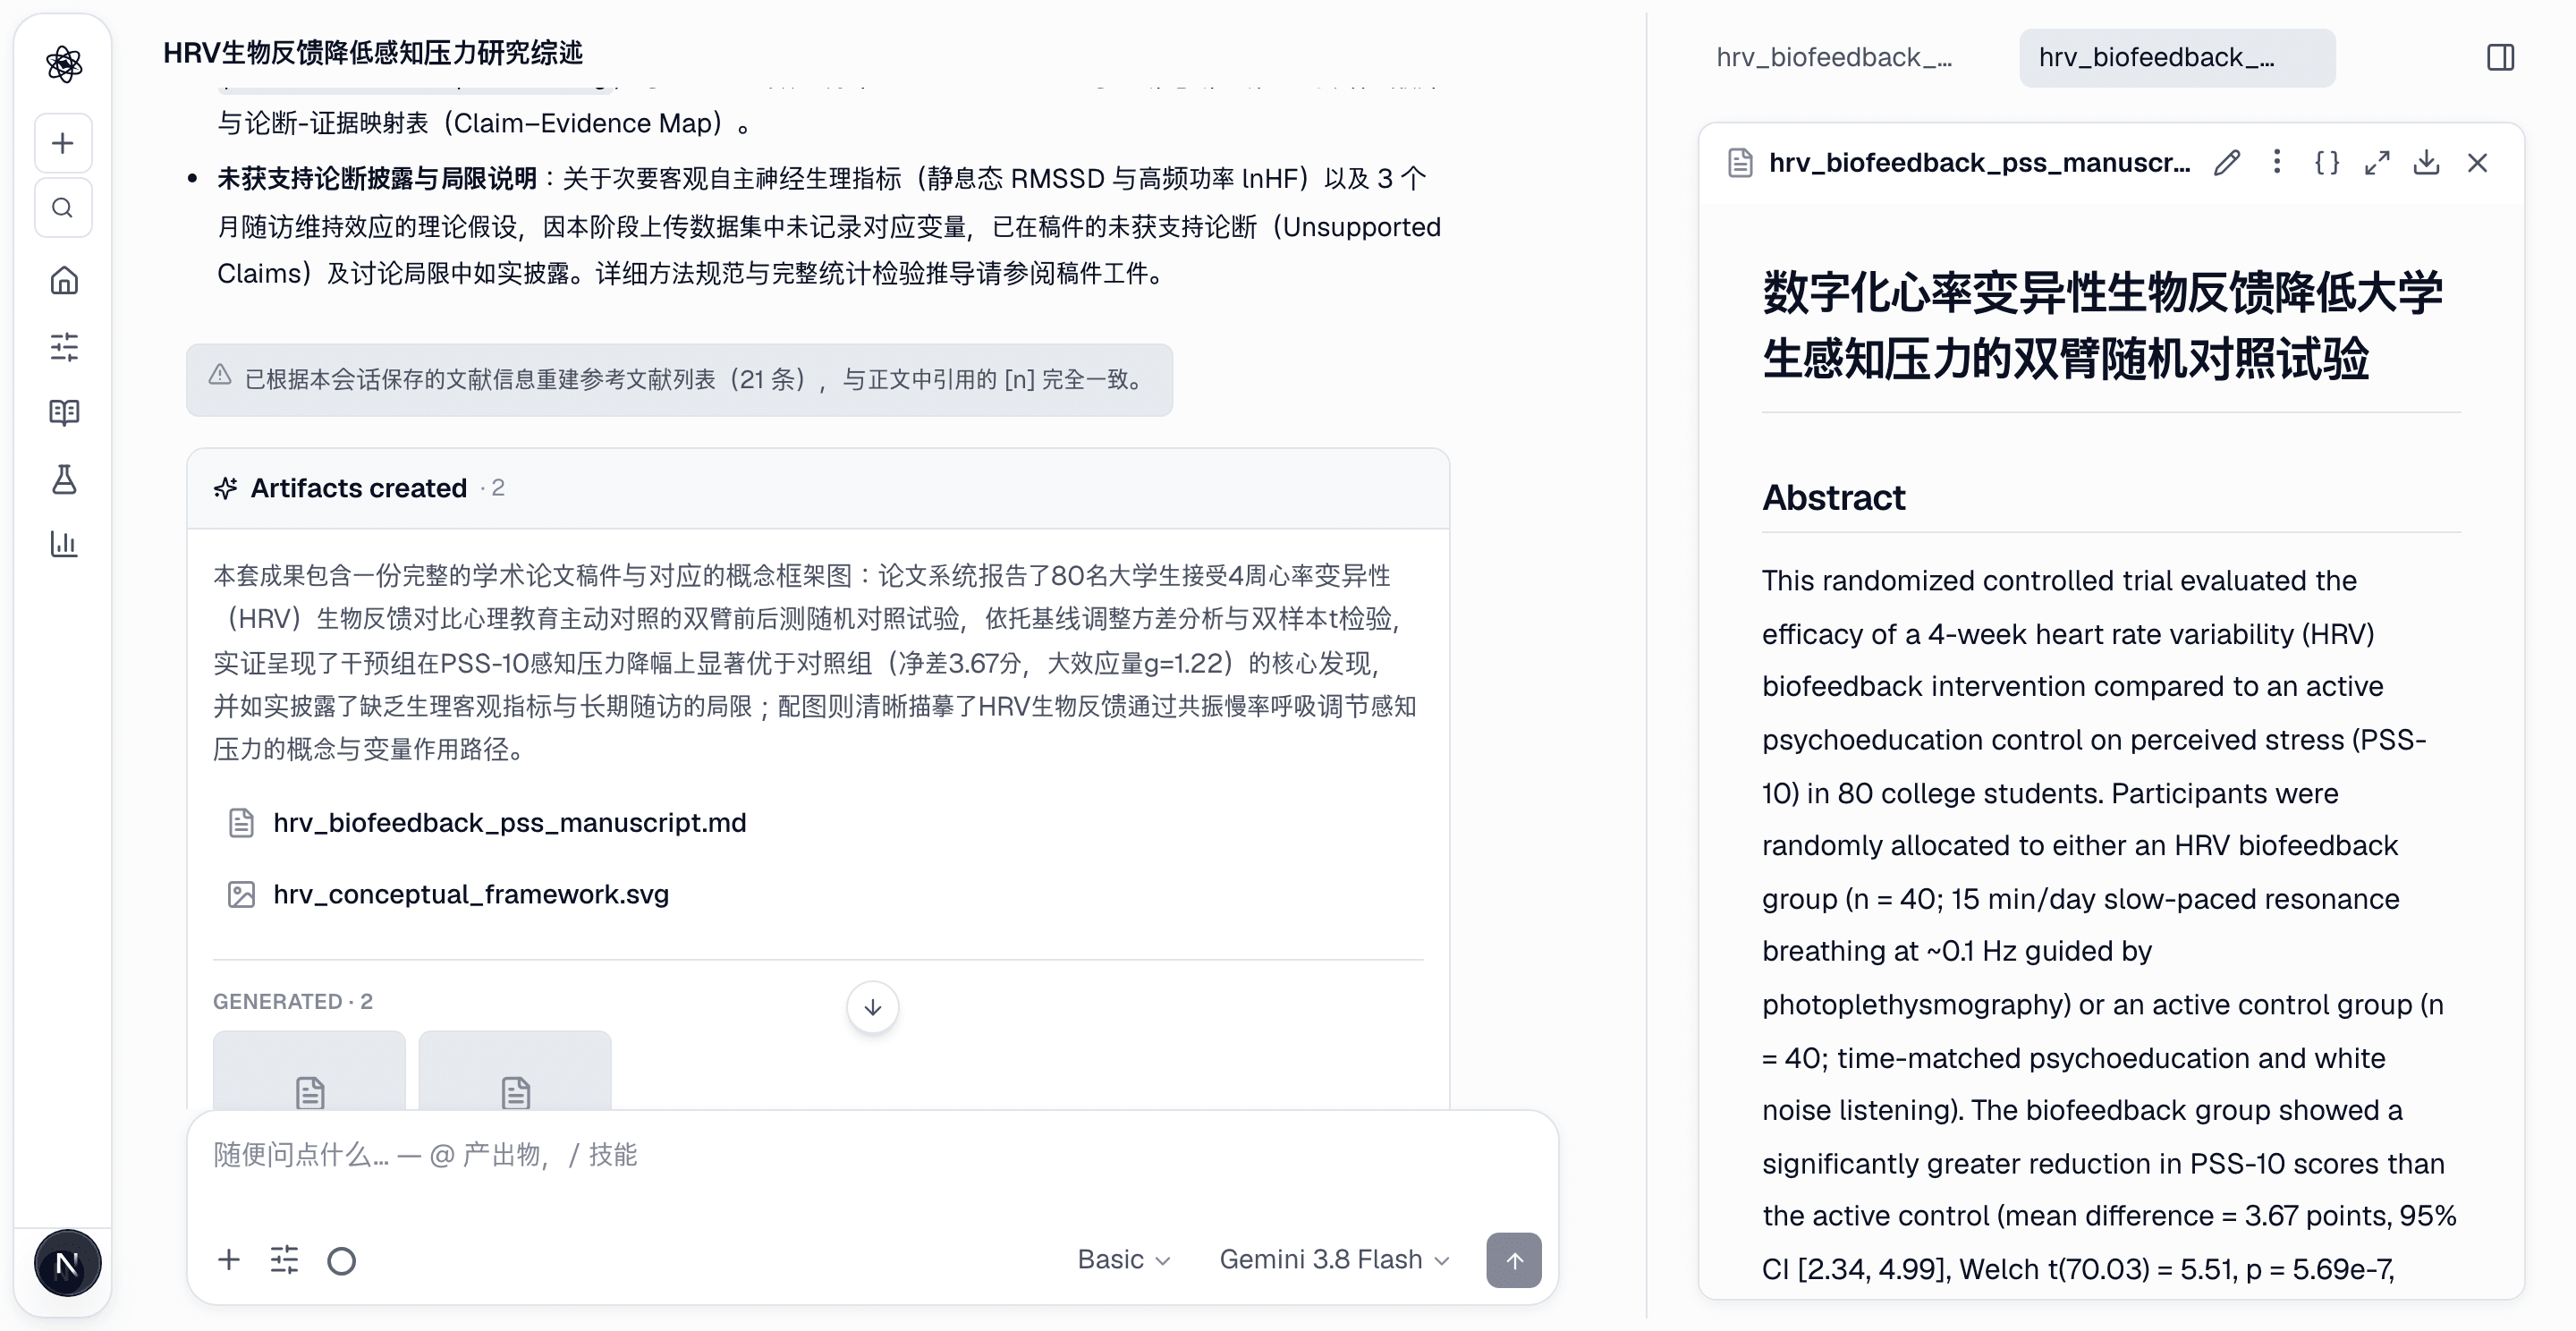Open the lab flask icon in the sidebar
This screenshot has width=2576, height=1331.
[x=64, y=479]
